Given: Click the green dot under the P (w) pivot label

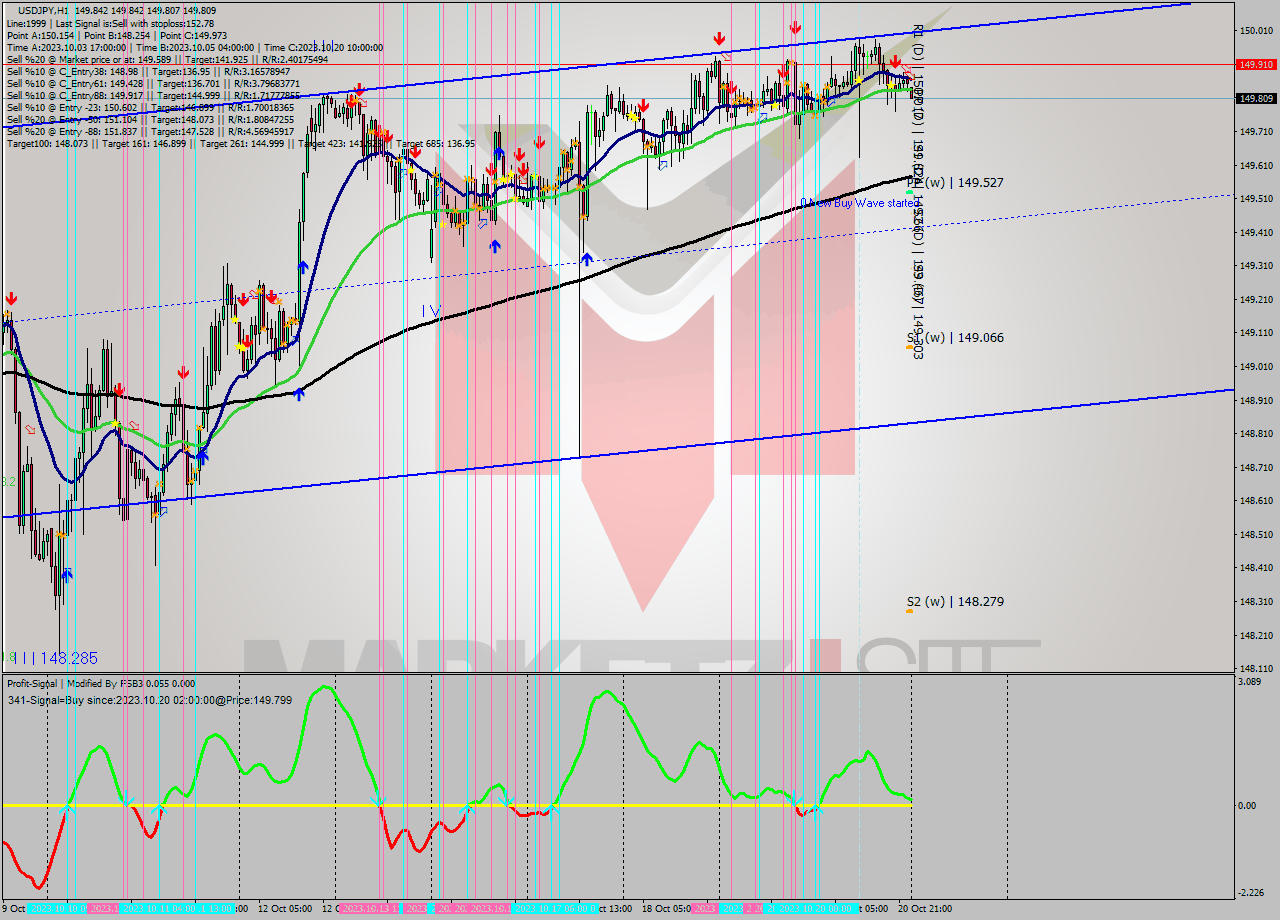Looking at the screenshot, I should coord(909,193).
